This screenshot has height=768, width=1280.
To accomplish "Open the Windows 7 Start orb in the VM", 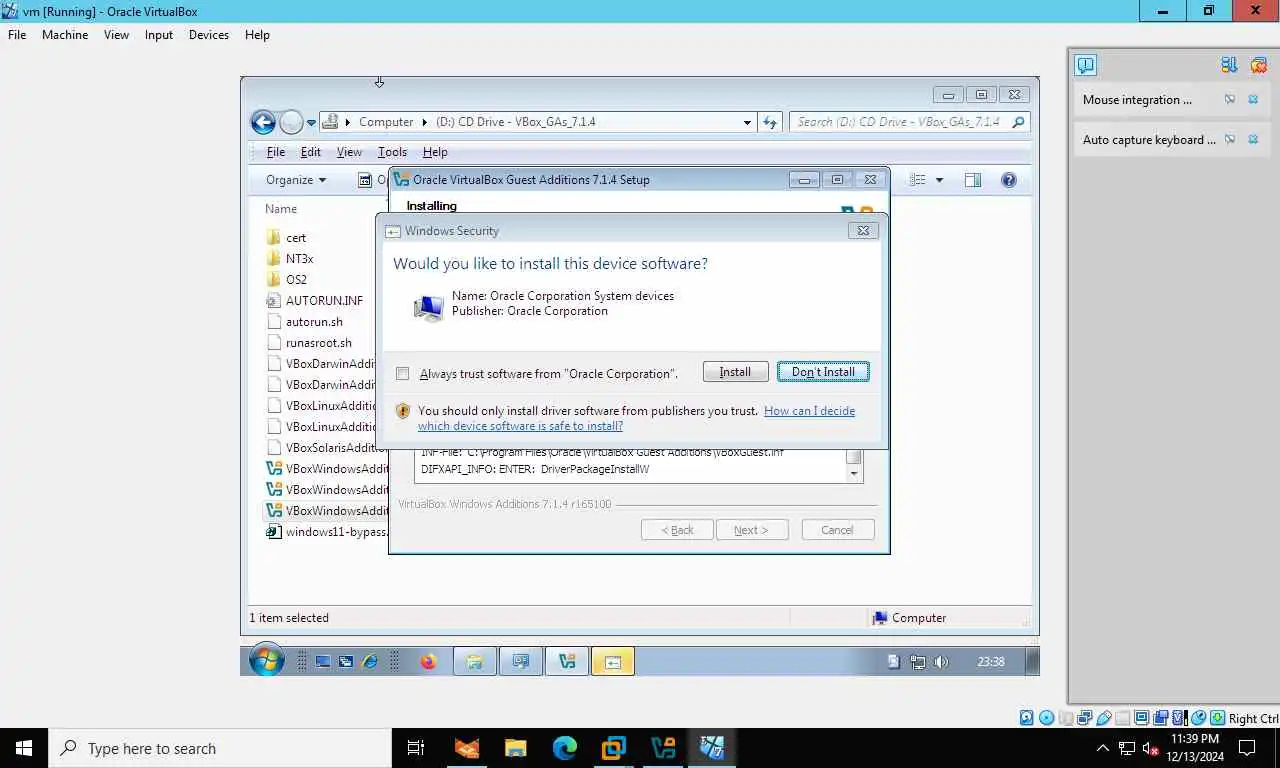I will pyautogui.click(x=266, y=661).
